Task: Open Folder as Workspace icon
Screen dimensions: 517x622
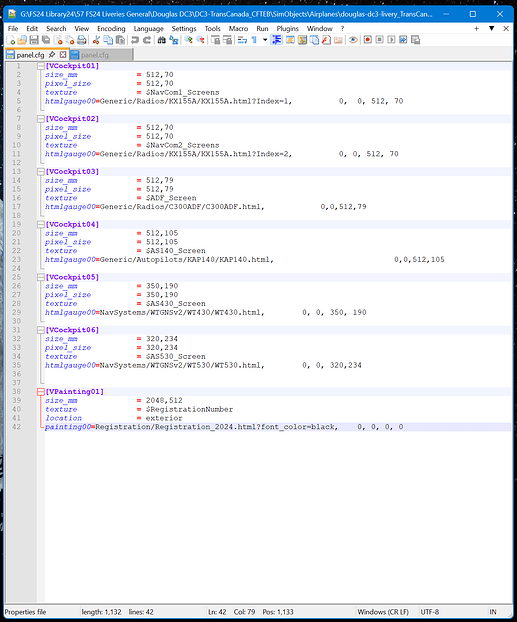Action: [x=338, y=40]
